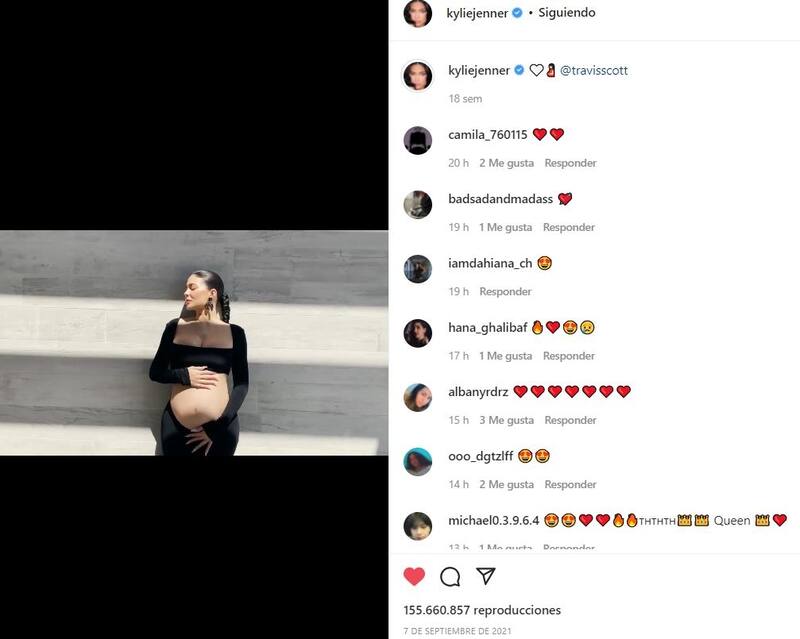Open the comment bubble icon
This screenshot has width=800, height=639.
[x=450, y=577]
